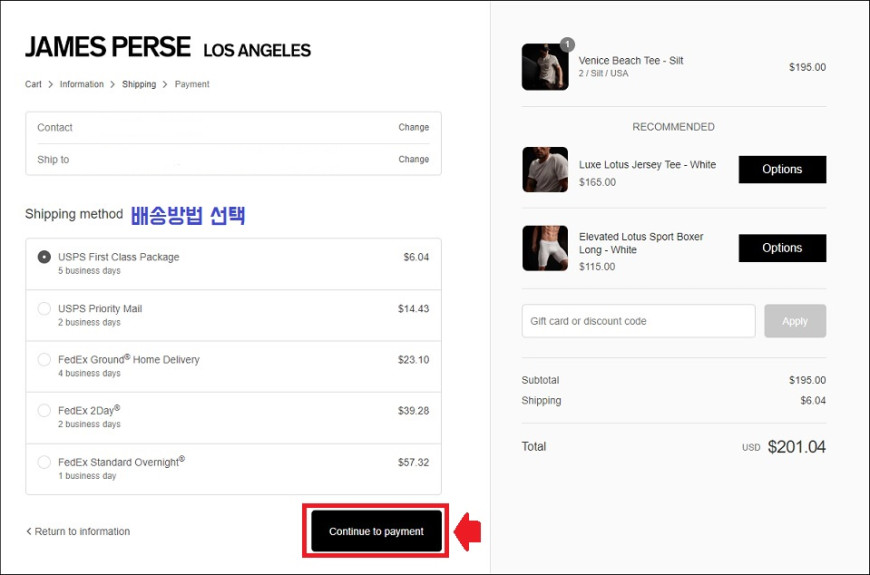Click Change link for Ship to

pos(413,159)
